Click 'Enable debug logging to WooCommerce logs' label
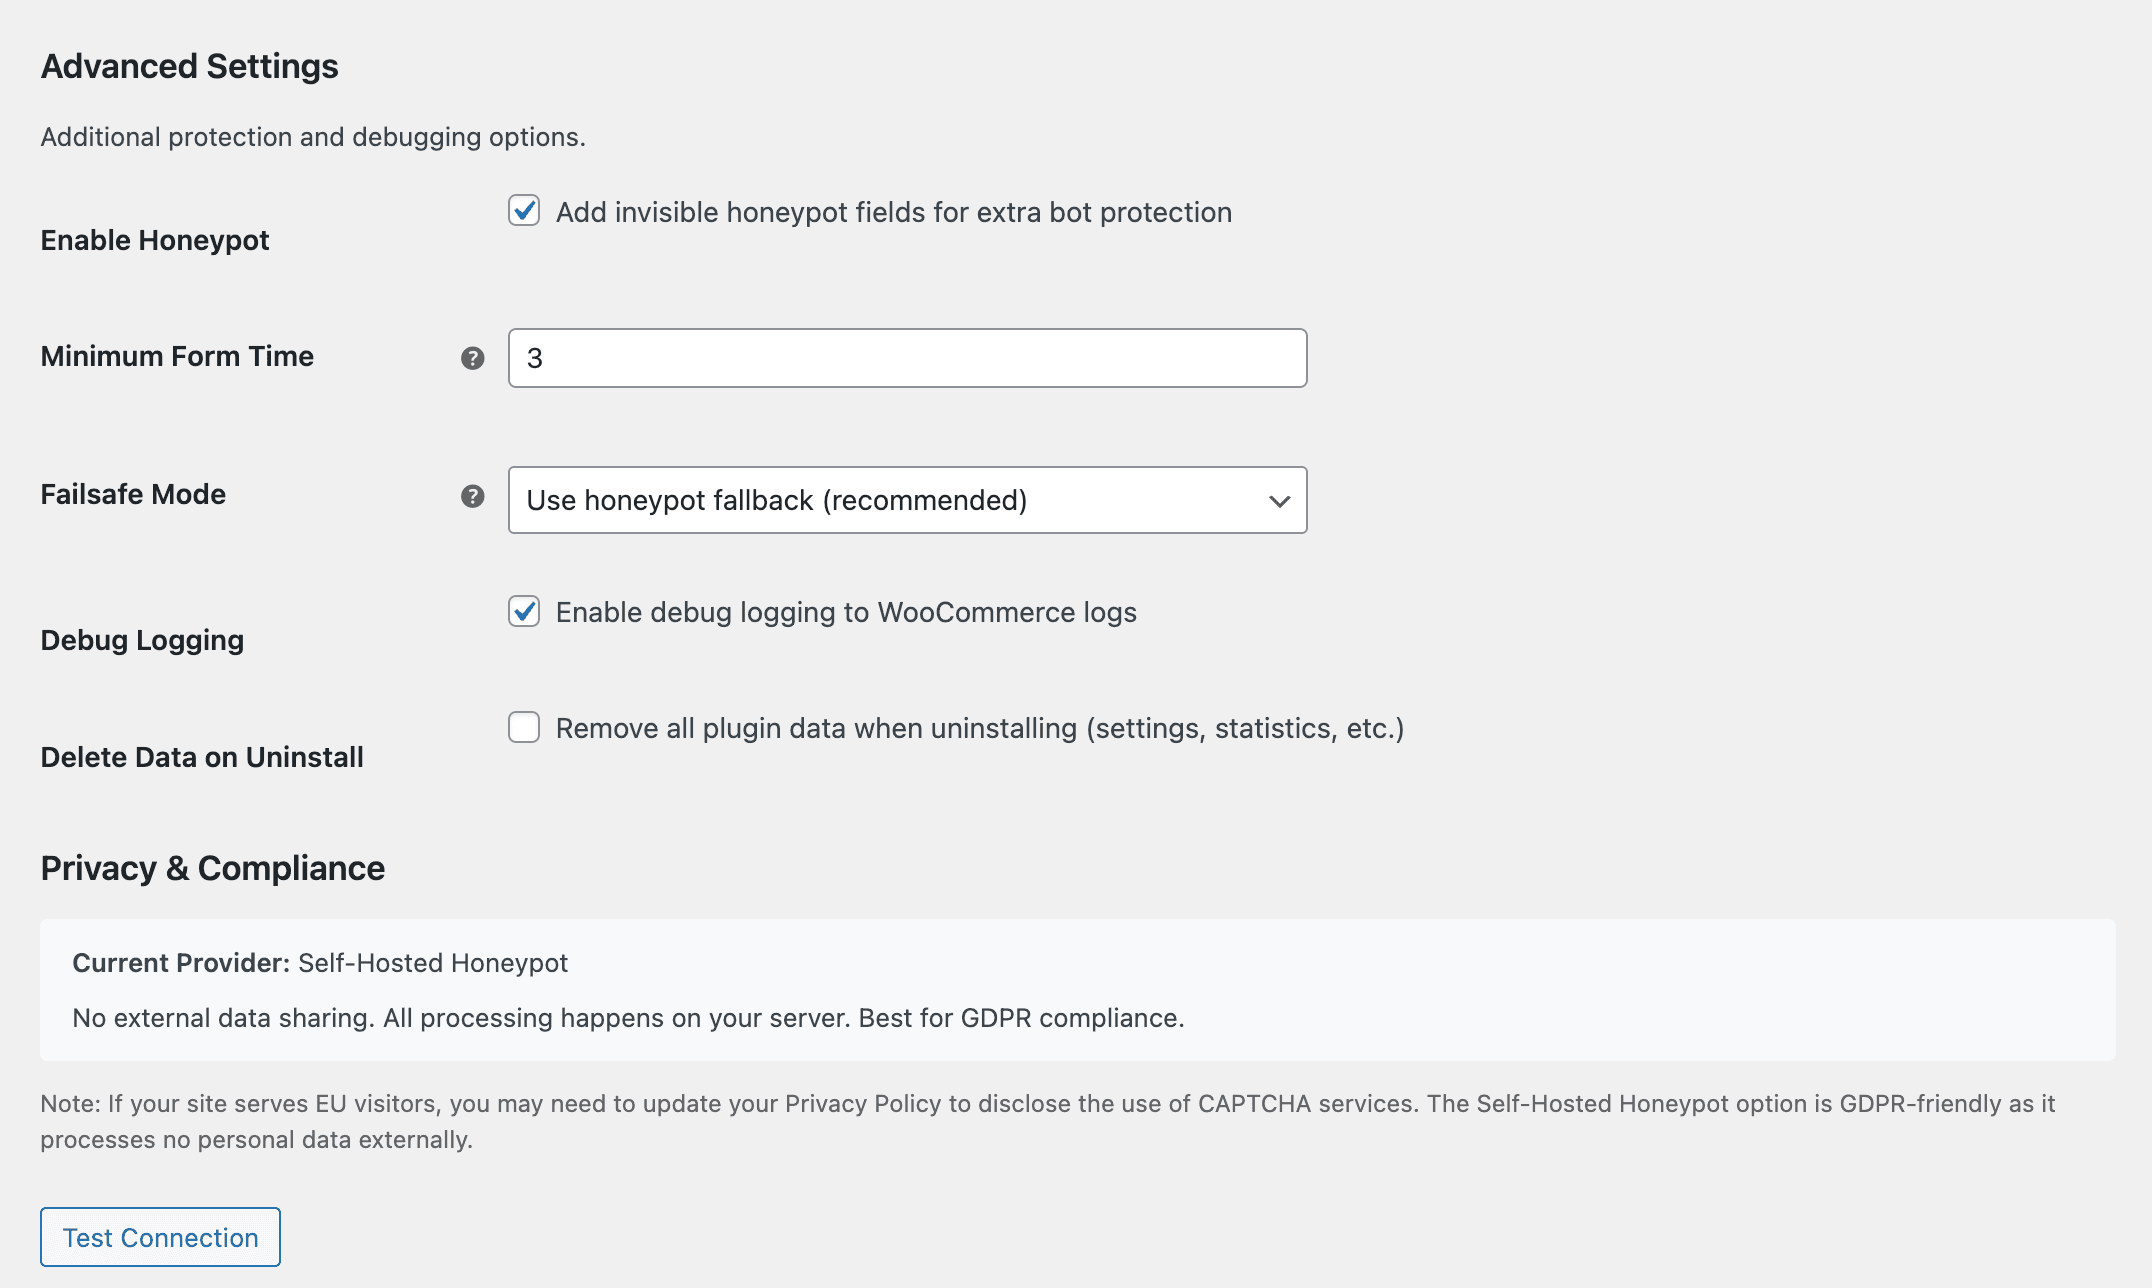 846,612
